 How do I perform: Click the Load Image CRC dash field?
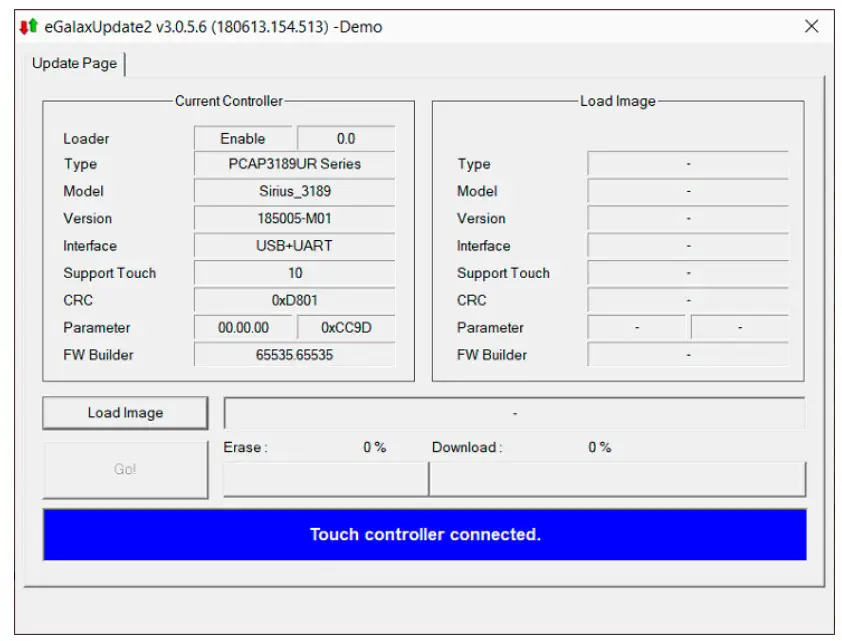point(688,300)
